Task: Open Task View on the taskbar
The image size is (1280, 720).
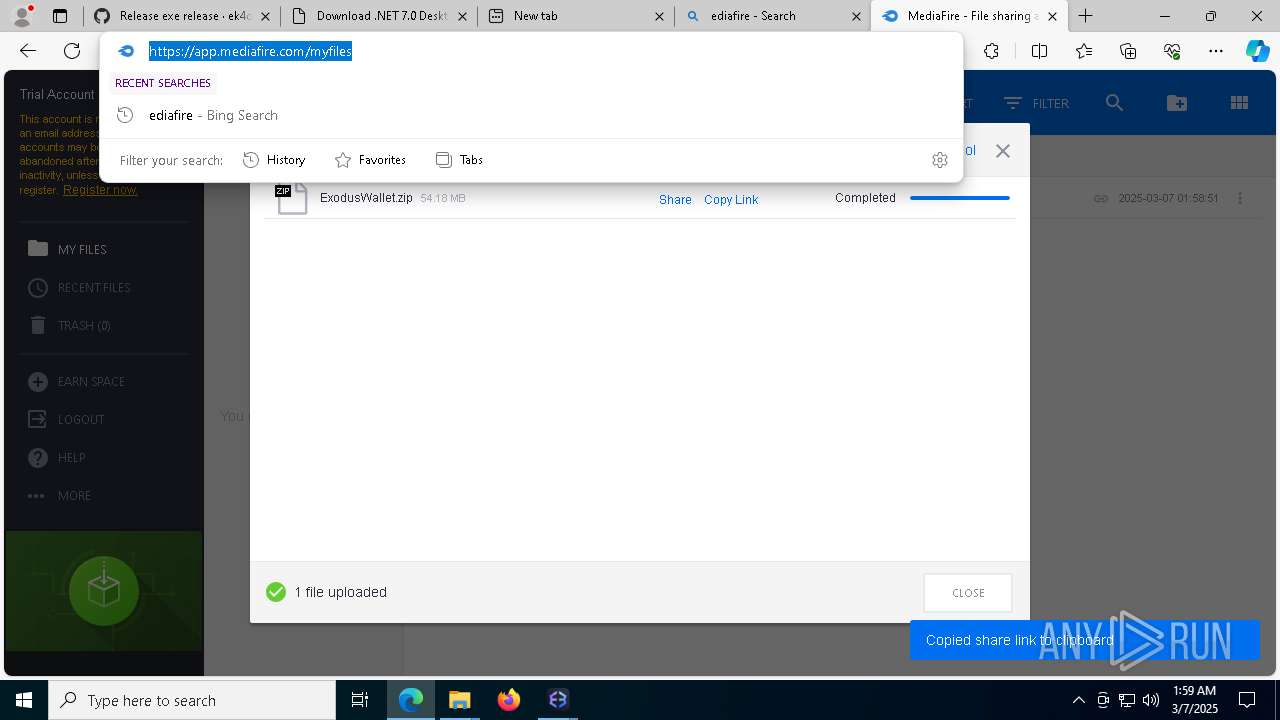Action: [360, 700]
